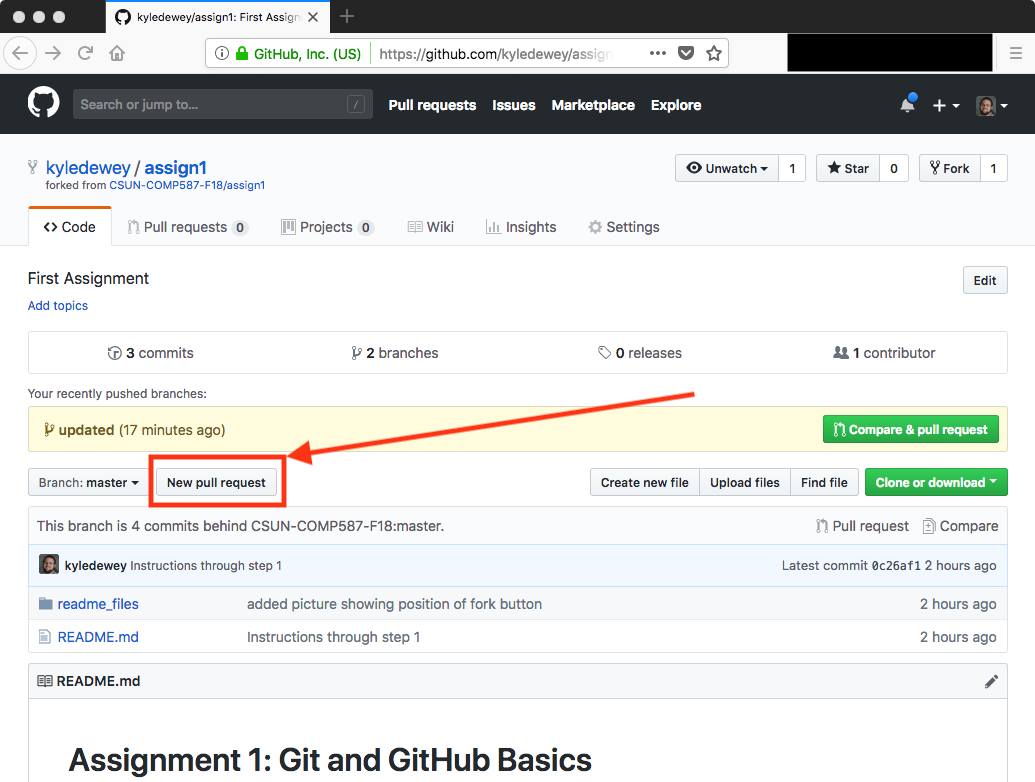View 3 commits
This screenshot has width=1035, height=782.
[150, 353]
